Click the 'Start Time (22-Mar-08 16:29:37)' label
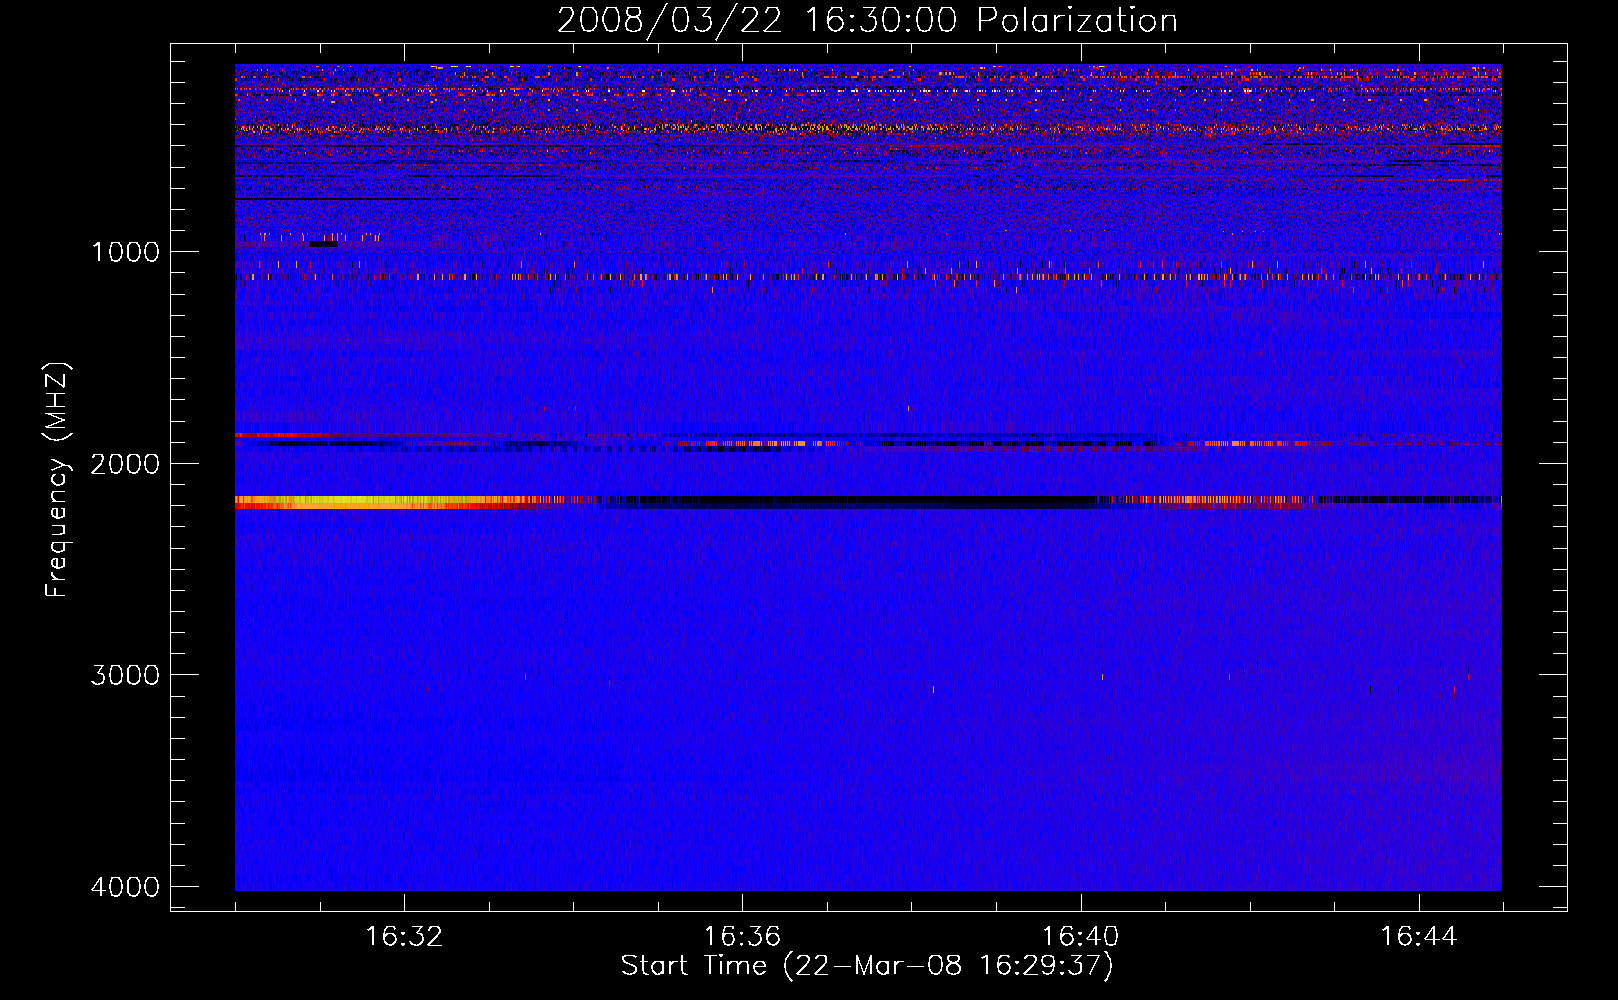 (x=867, y=966)
